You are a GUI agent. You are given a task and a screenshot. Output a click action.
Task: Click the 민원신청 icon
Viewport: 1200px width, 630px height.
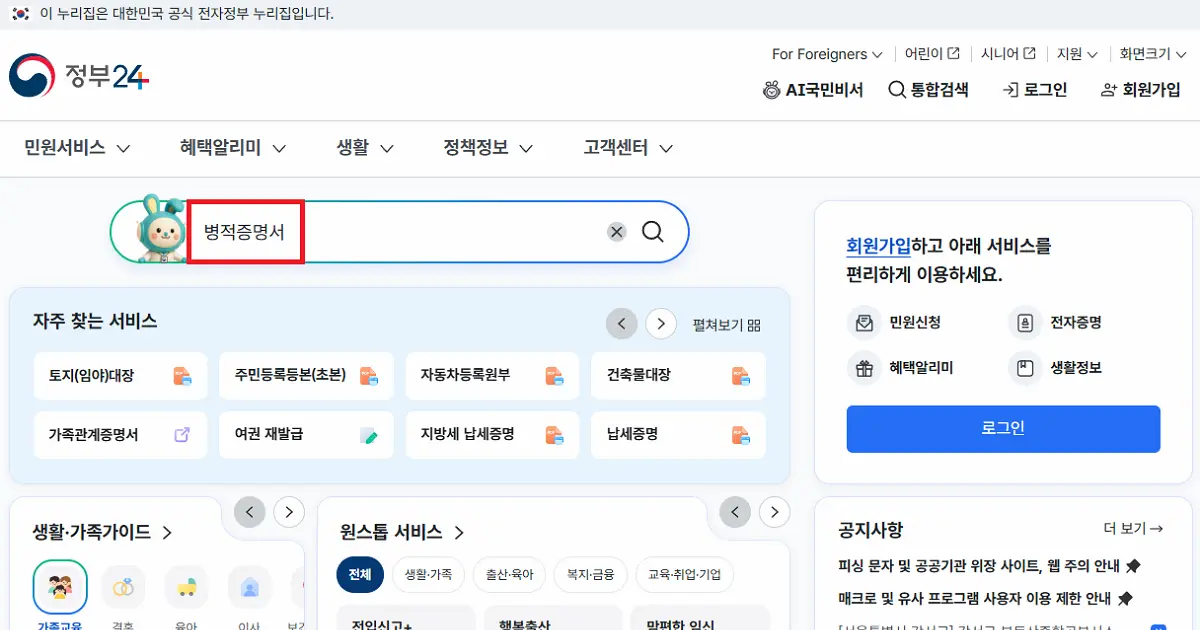coord(862,323)
